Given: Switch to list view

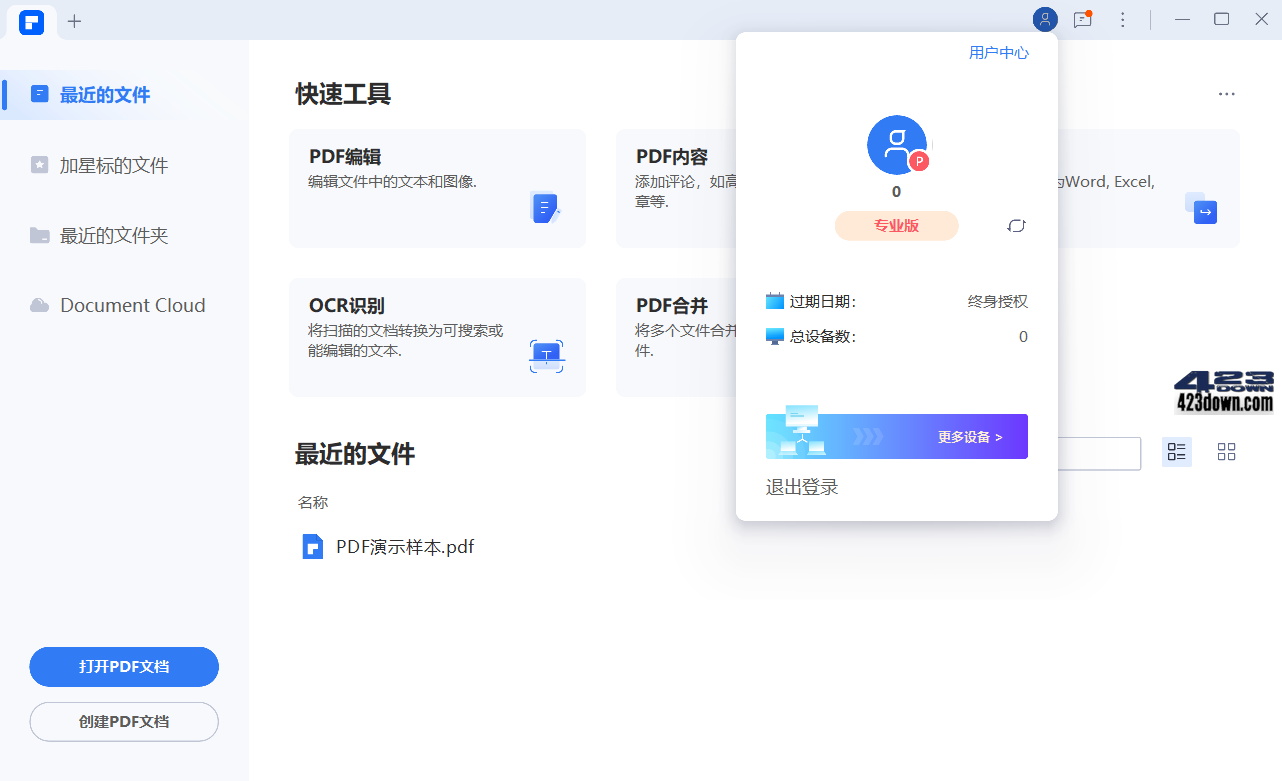Looking at the screenshot, I should (1176, 452).
